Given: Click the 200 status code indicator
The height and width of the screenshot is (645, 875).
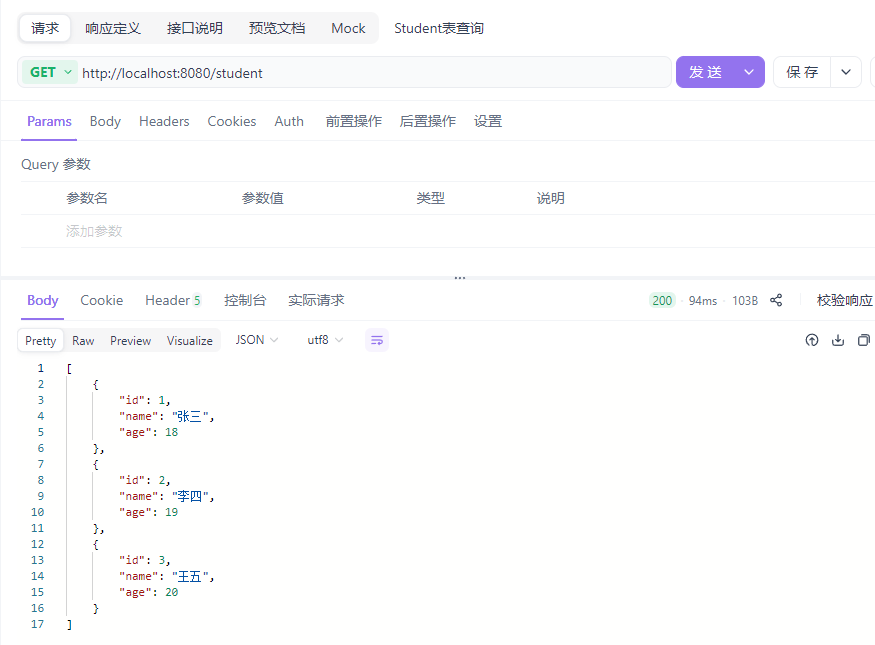Looking at the screenshot, I should 663,300.
